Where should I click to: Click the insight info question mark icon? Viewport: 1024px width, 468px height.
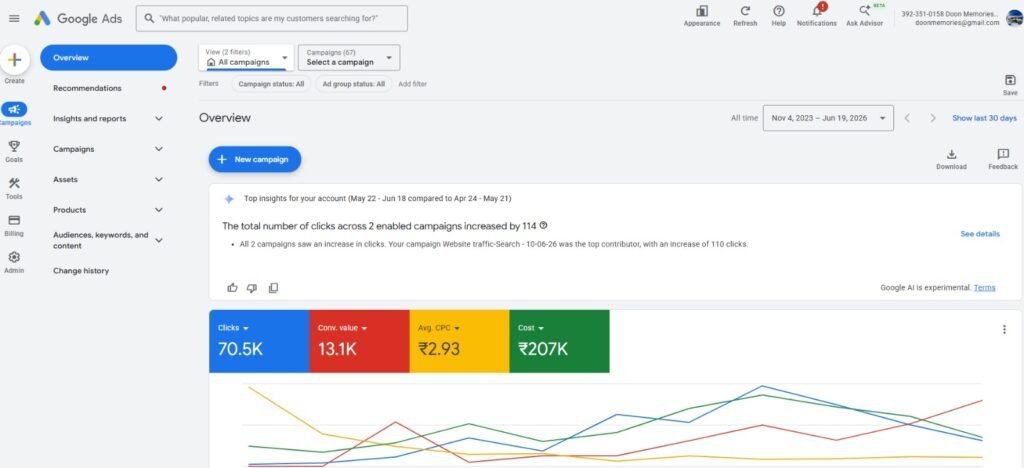(543, 226)
